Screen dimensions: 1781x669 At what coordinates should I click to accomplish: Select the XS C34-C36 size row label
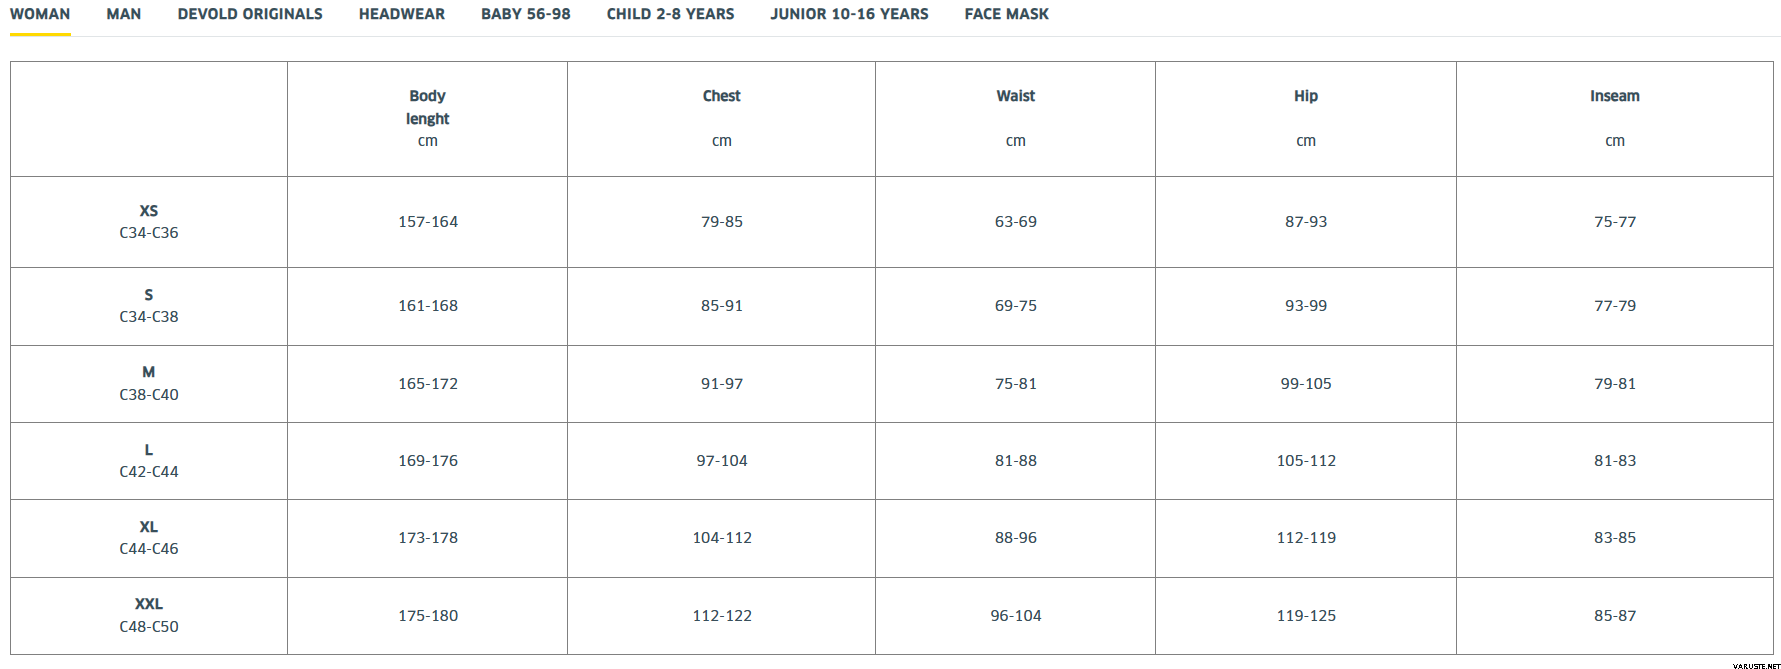(x=149, y=222)
